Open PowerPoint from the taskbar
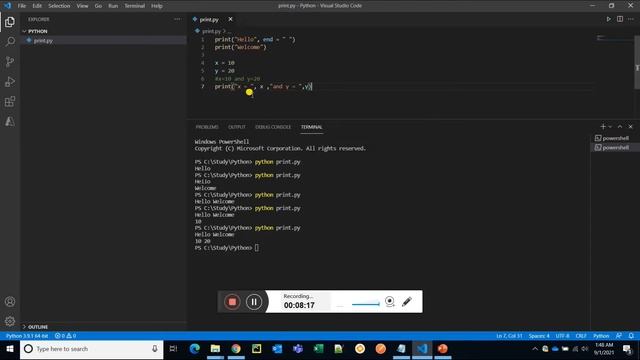This screenshot has height=360, width=640. (442, 349)
